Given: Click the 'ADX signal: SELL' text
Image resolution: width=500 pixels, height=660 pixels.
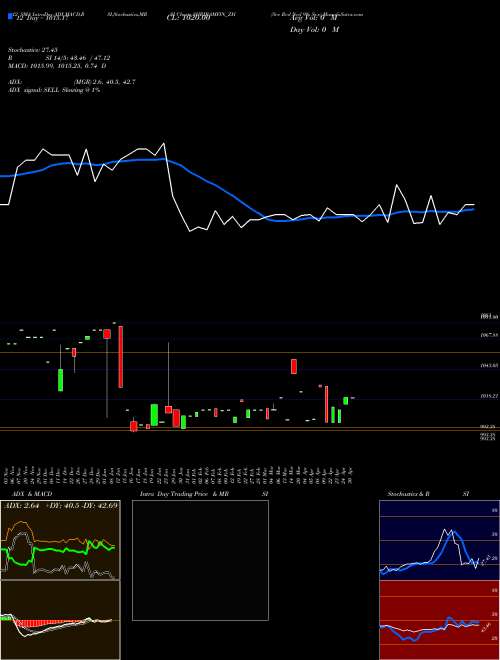Looking at the screenshot, I should (x=54, y=90).
